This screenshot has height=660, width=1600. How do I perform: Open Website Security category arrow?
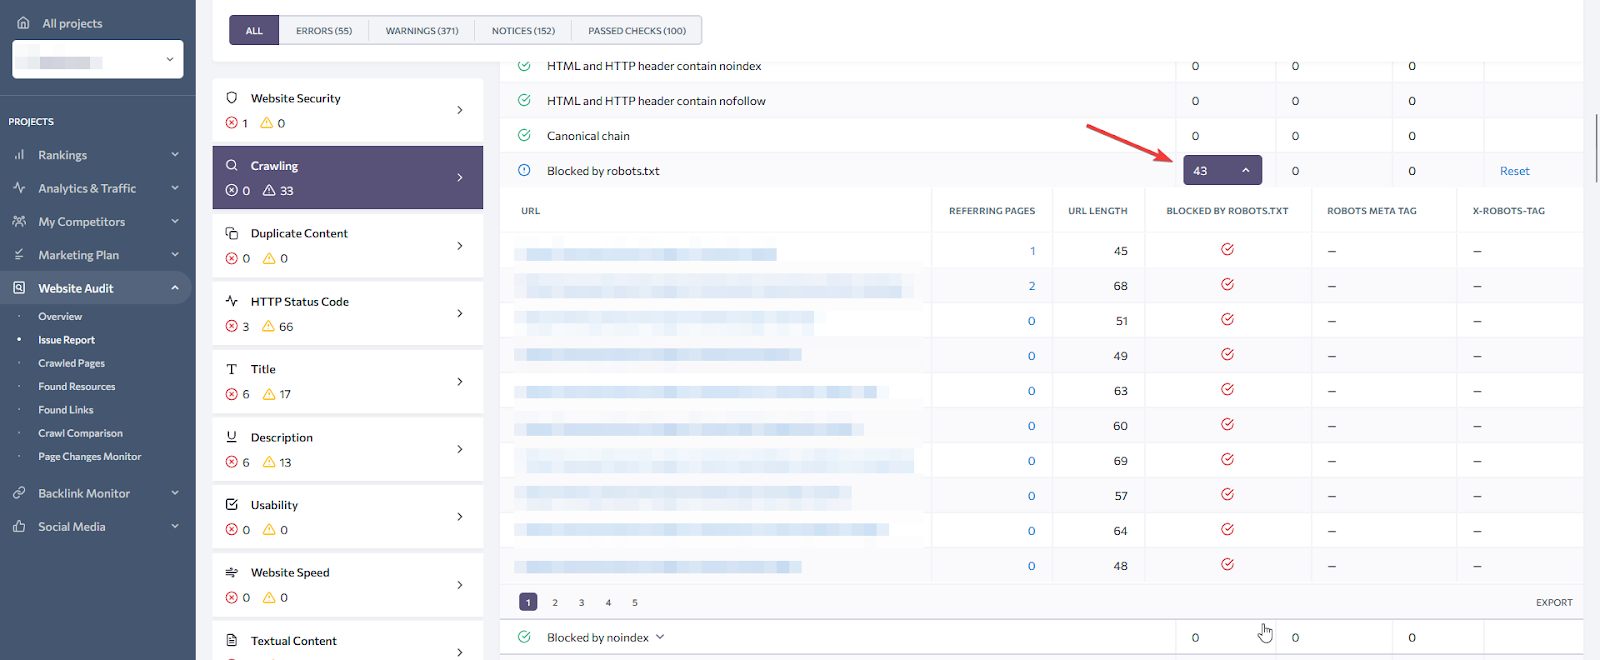460,110
